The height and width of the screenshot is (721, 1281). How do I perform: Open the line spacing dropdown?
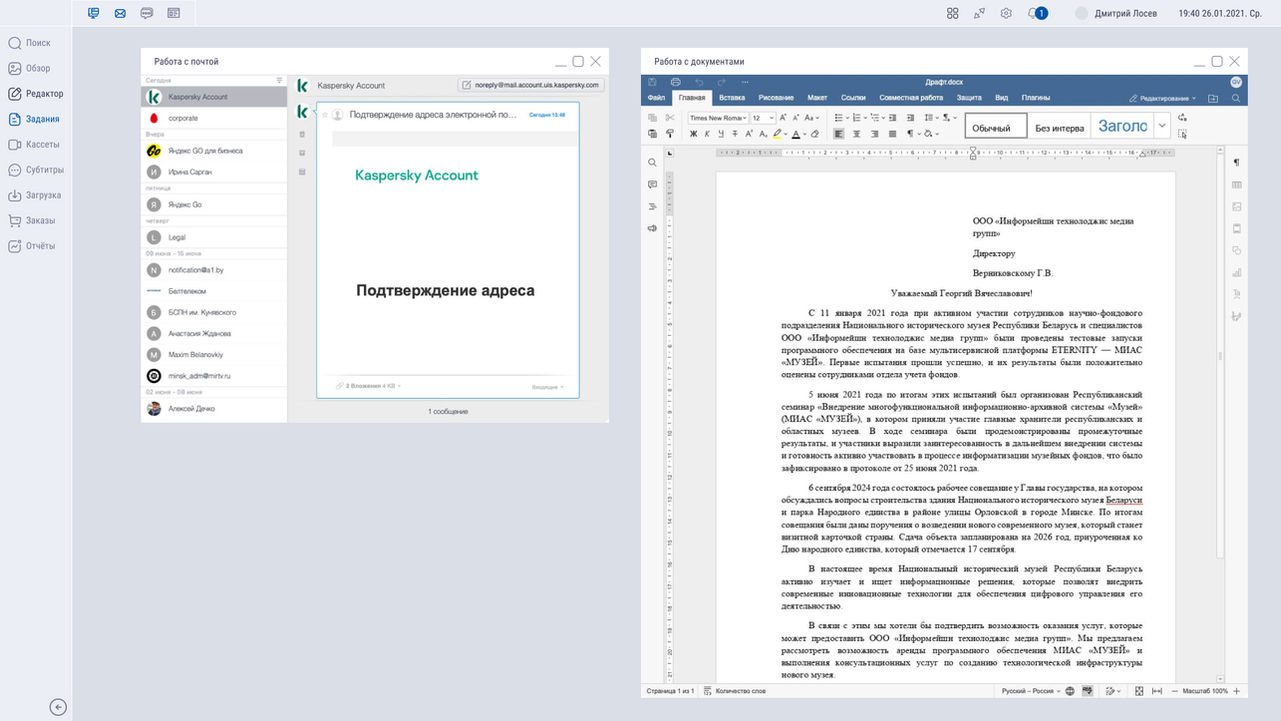click(x=933, y=118)
